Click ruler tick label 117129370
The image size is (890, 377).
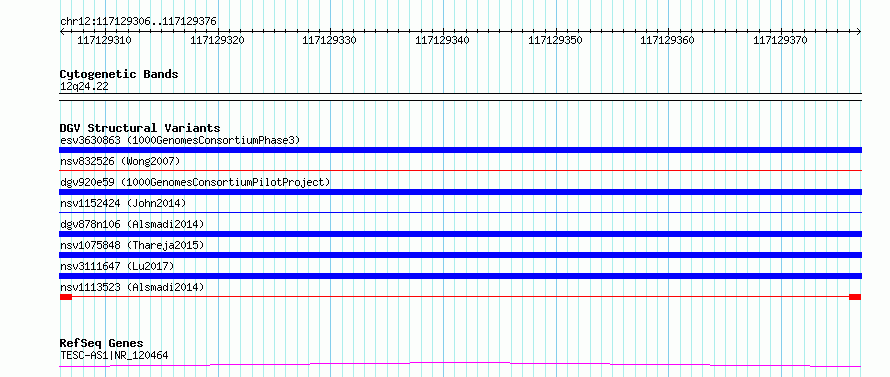click(780, 40)
